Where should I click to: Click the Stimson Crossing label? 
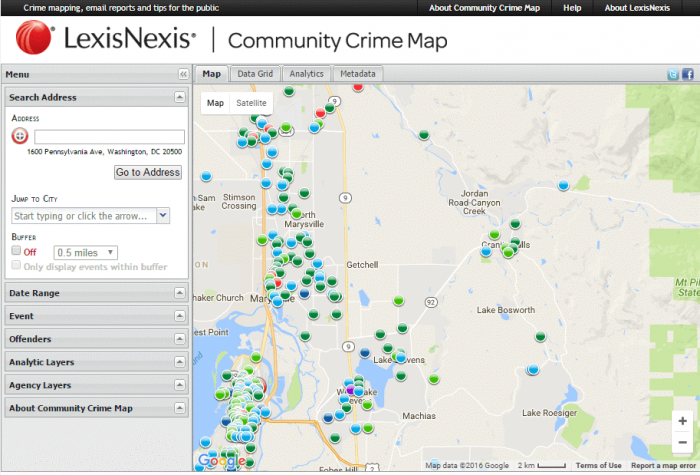[239, 201]
